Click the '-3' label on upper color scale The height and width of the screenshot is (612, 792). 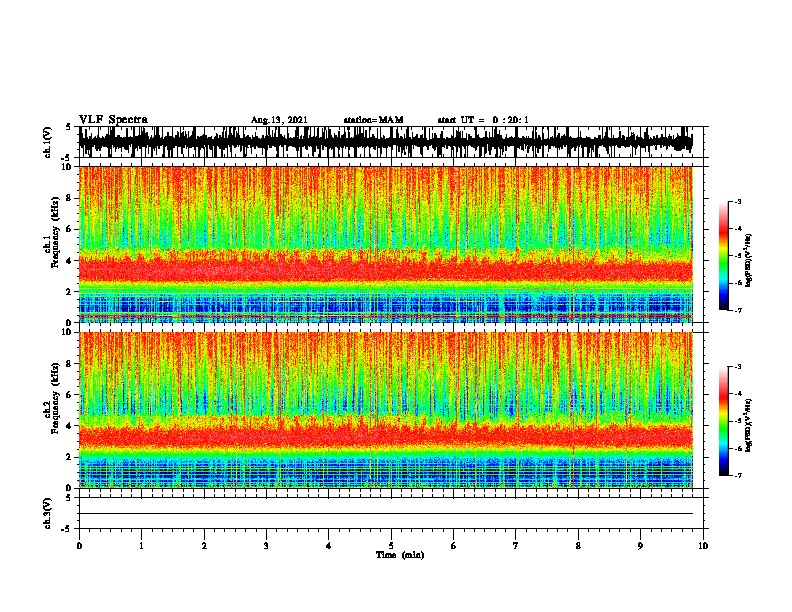(x=737, y=201)
